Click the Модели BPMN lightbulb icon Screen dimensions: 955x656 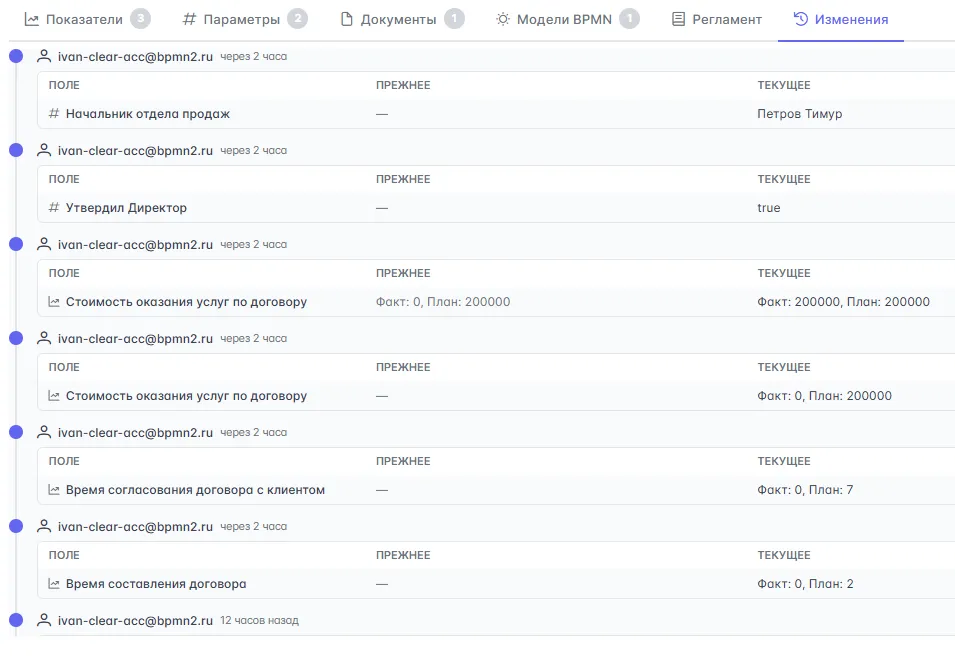pyautogui.click(x=502, y=19)
